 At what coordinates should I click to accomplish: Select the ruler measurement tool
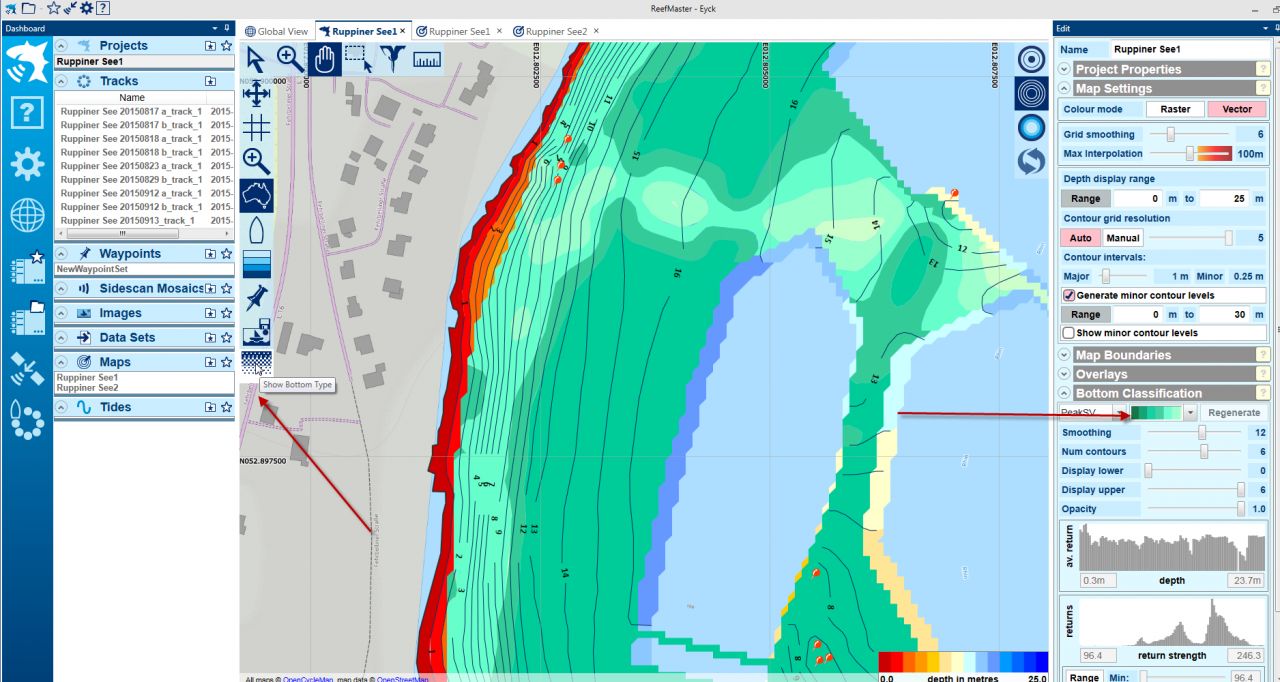427,60
